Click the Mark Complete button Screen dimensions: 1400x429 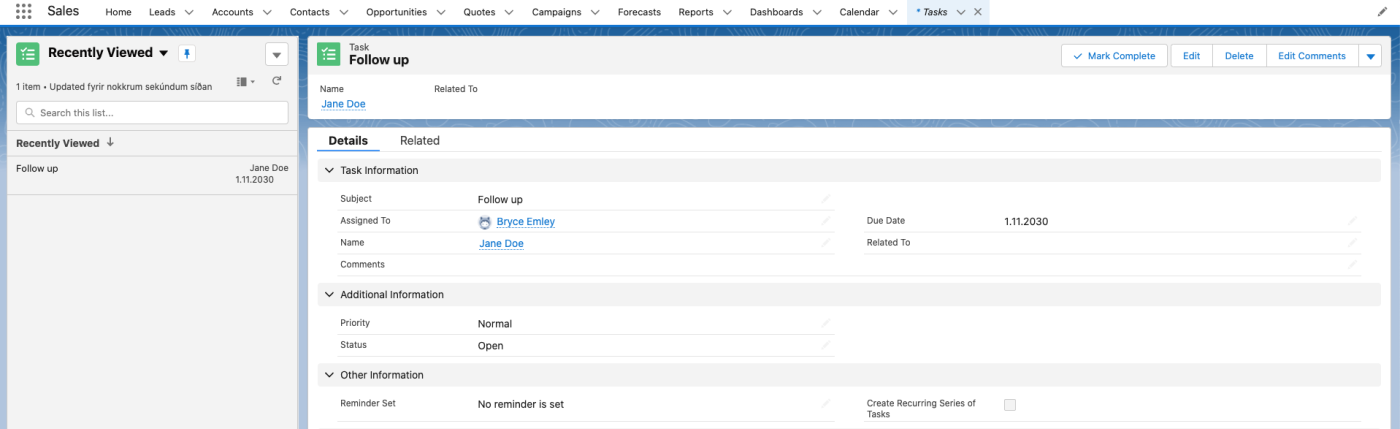pos(1114,56)
